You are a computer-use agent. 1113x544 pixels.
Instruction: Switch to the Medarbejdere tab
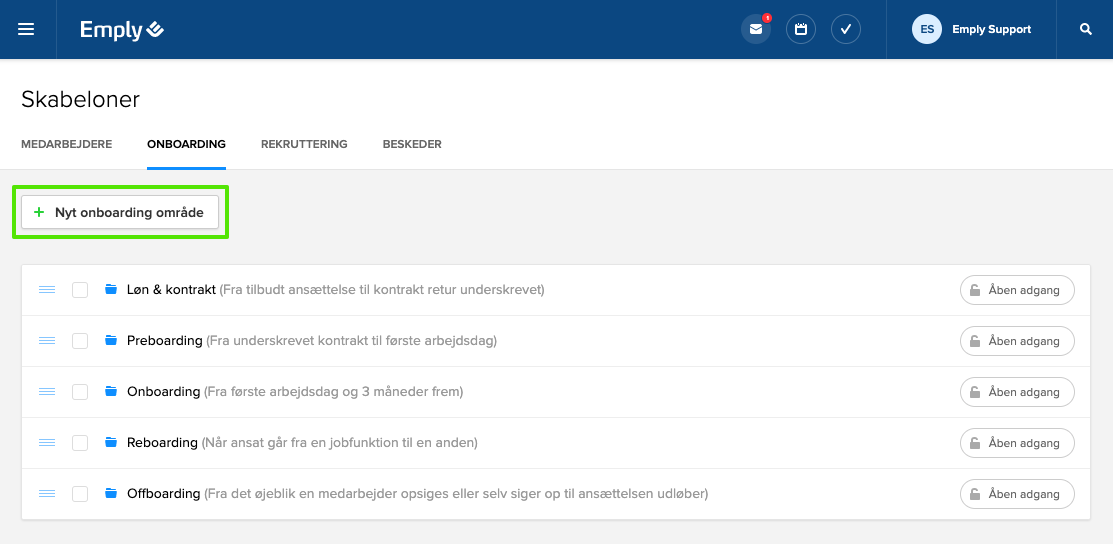click(66, 144)
